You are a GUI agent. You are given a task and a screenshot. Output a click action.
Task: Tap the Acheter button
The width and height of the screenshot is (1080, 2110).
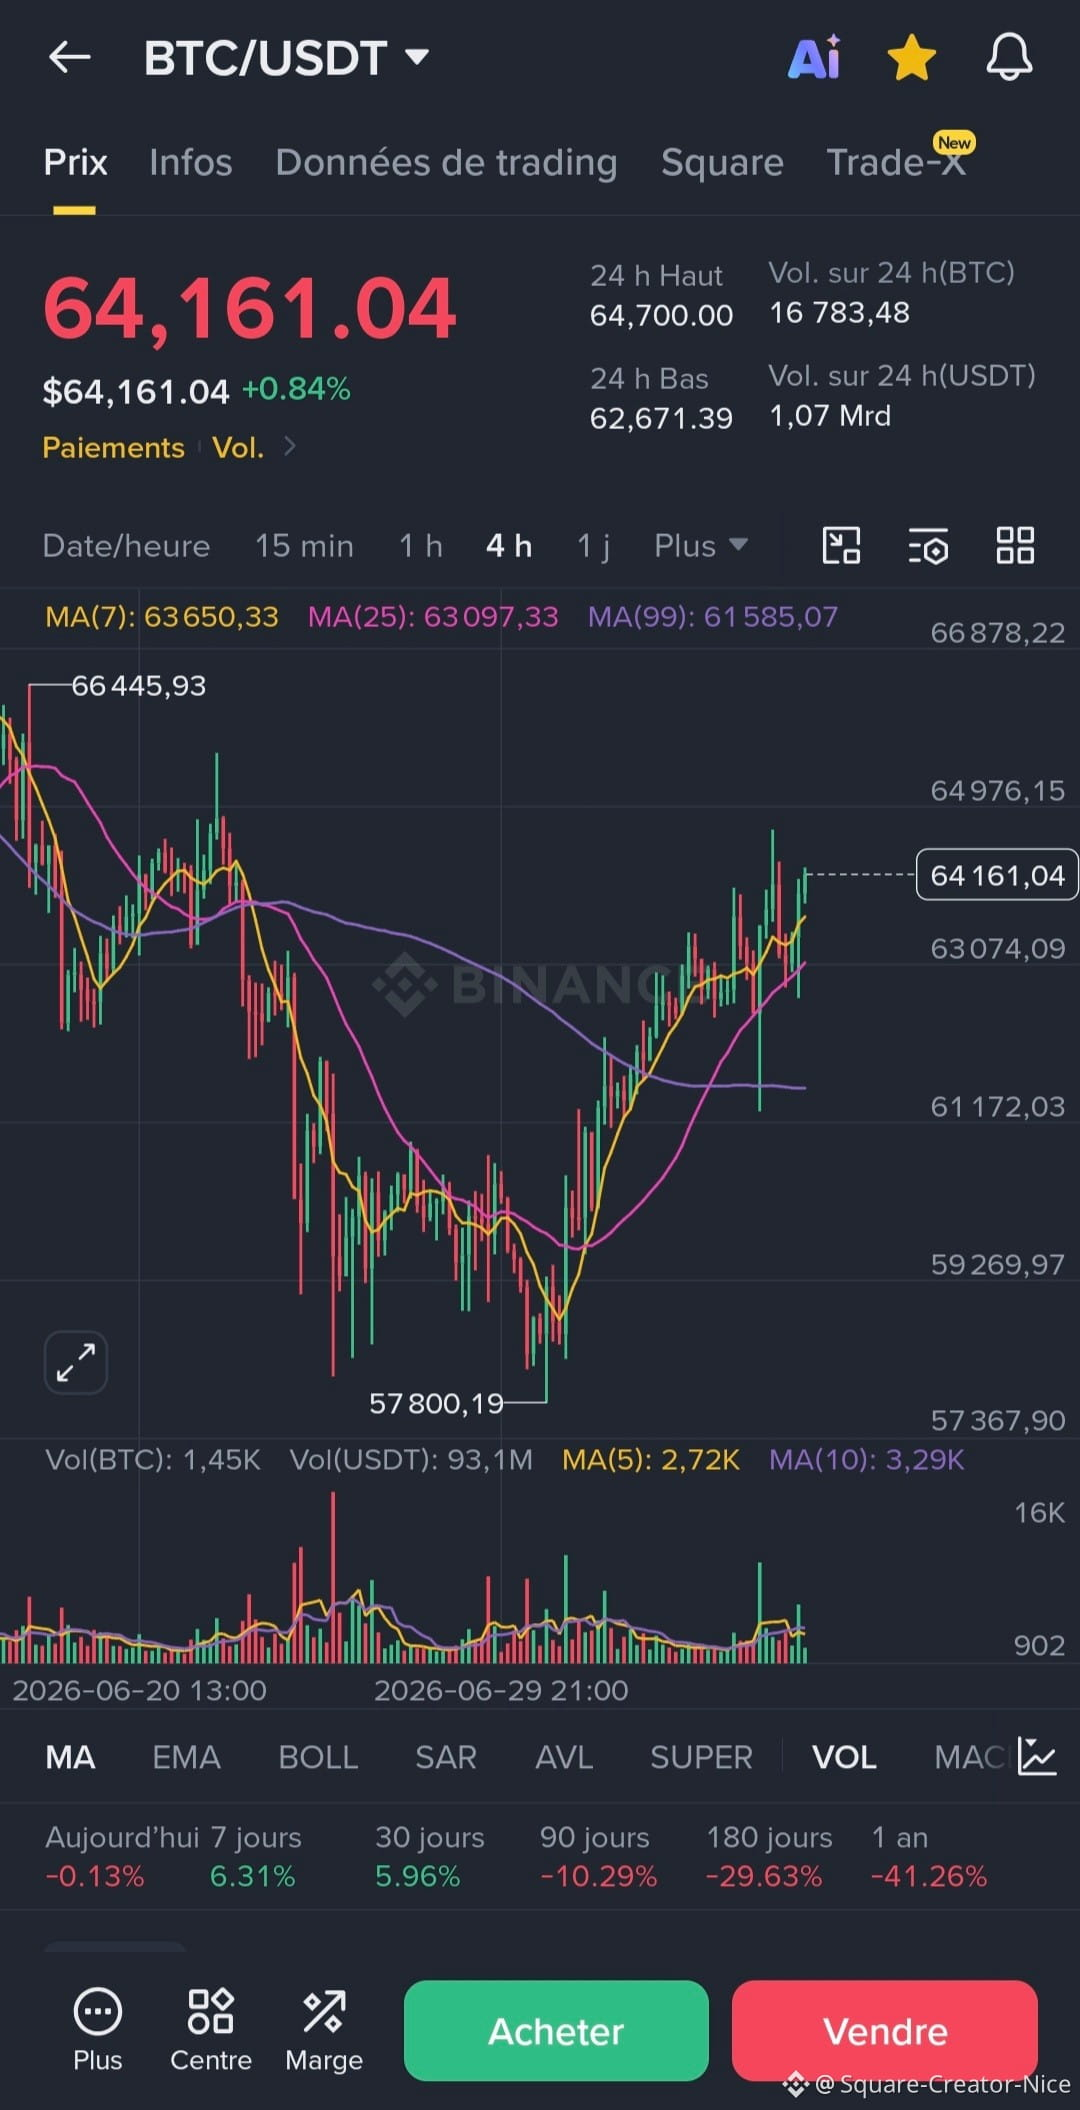556,2031
